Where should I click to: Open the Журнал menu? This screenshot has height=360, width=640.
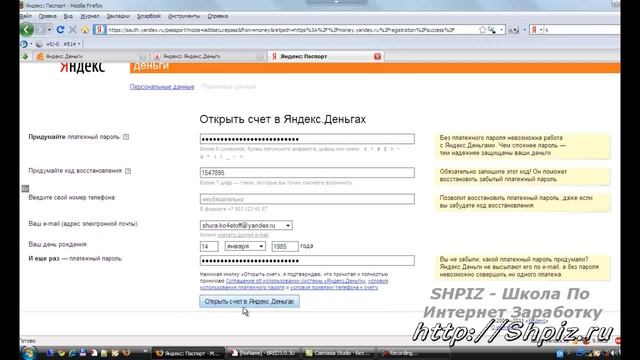click(x=90, y=16)
